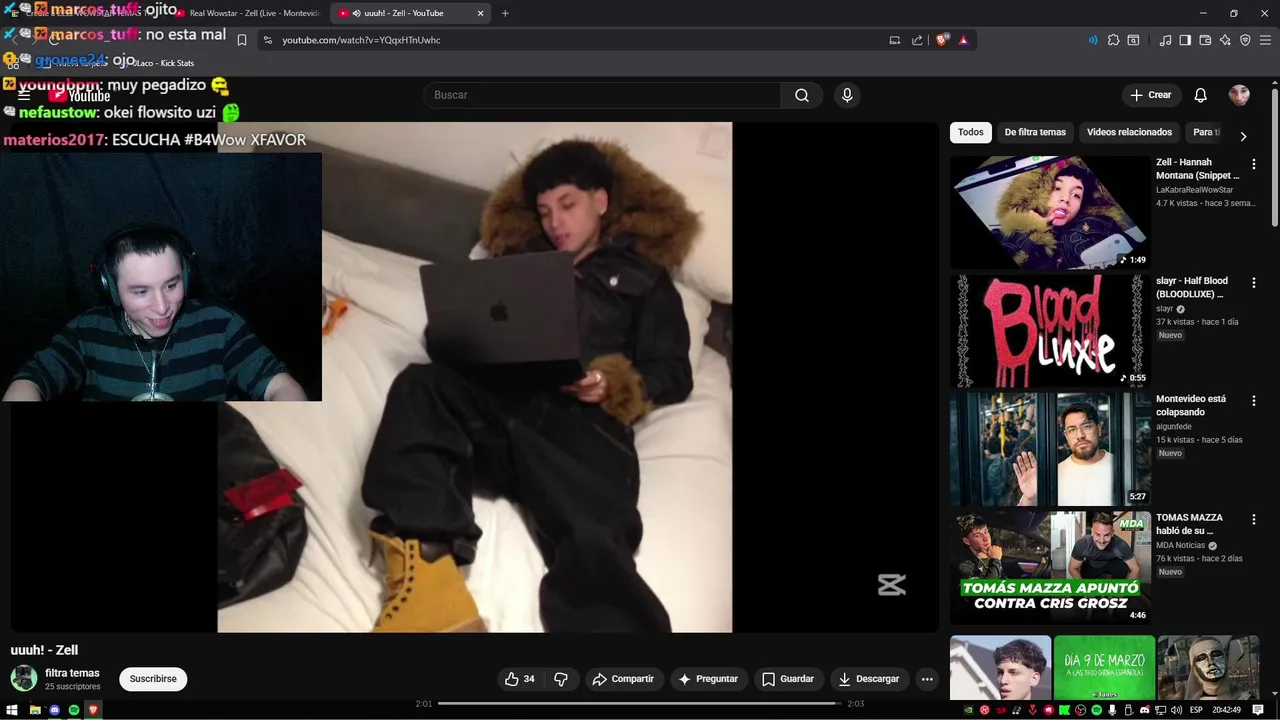Open options menu for Montevideo está colapsando video
The height and width of the screenshot is (720, 1280).
pyautogui.click(x=1253, y=401)
